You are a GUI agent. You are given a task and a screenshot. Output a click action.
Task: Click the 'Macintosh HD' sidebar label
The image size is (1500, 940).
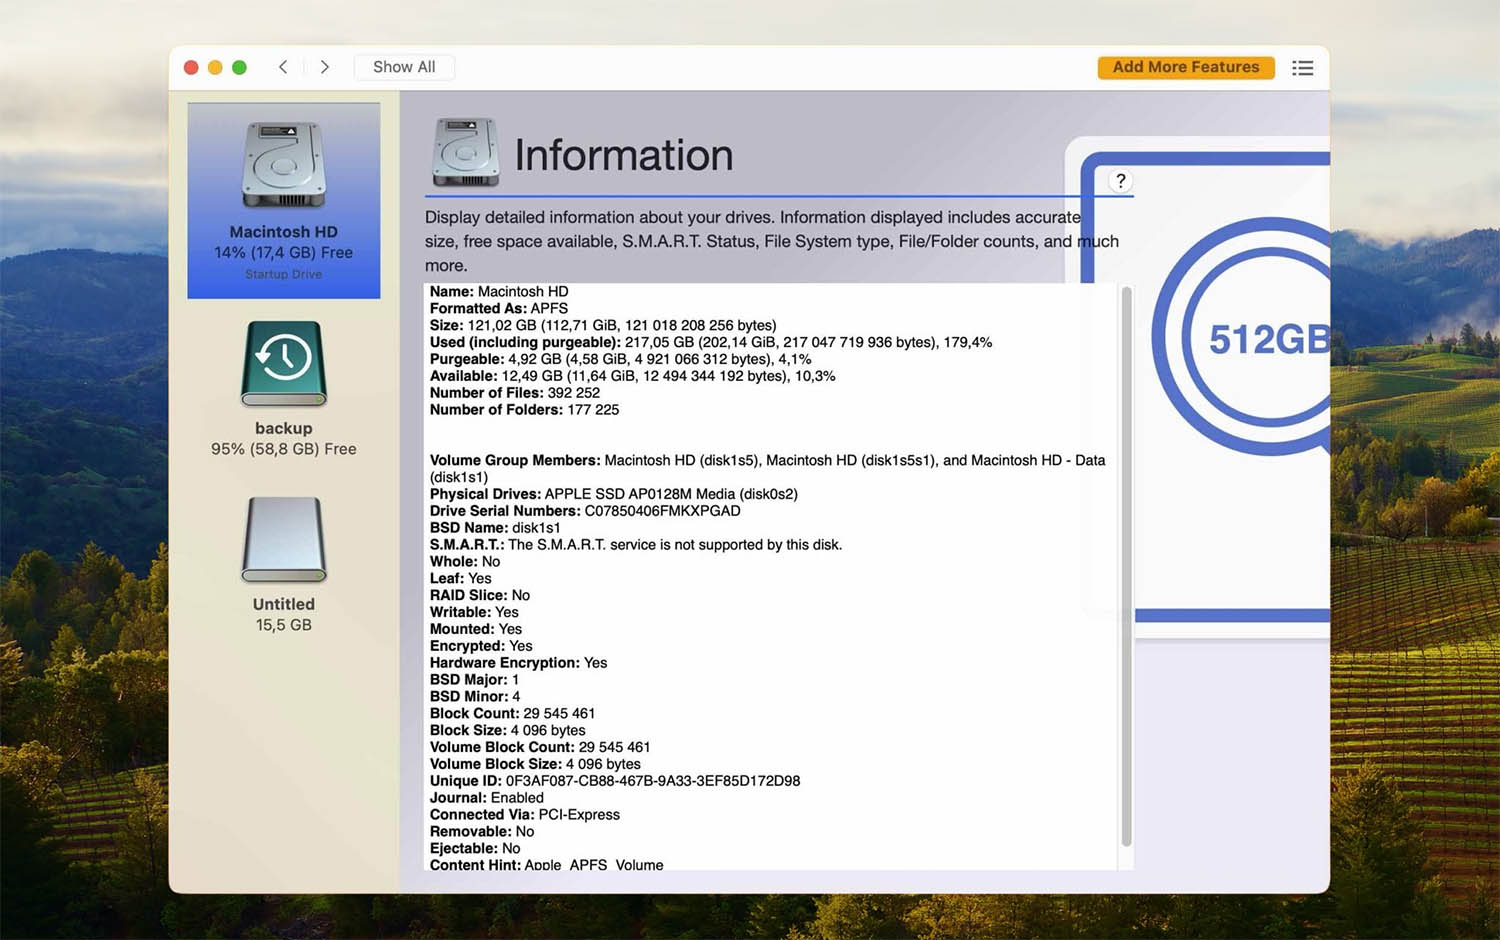(x=284, y=232)
